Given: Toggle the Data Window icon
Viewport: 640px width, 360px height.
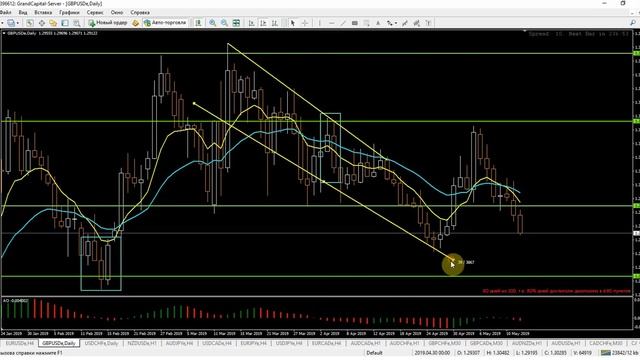Looking at the screenshot, I should 42,23.
